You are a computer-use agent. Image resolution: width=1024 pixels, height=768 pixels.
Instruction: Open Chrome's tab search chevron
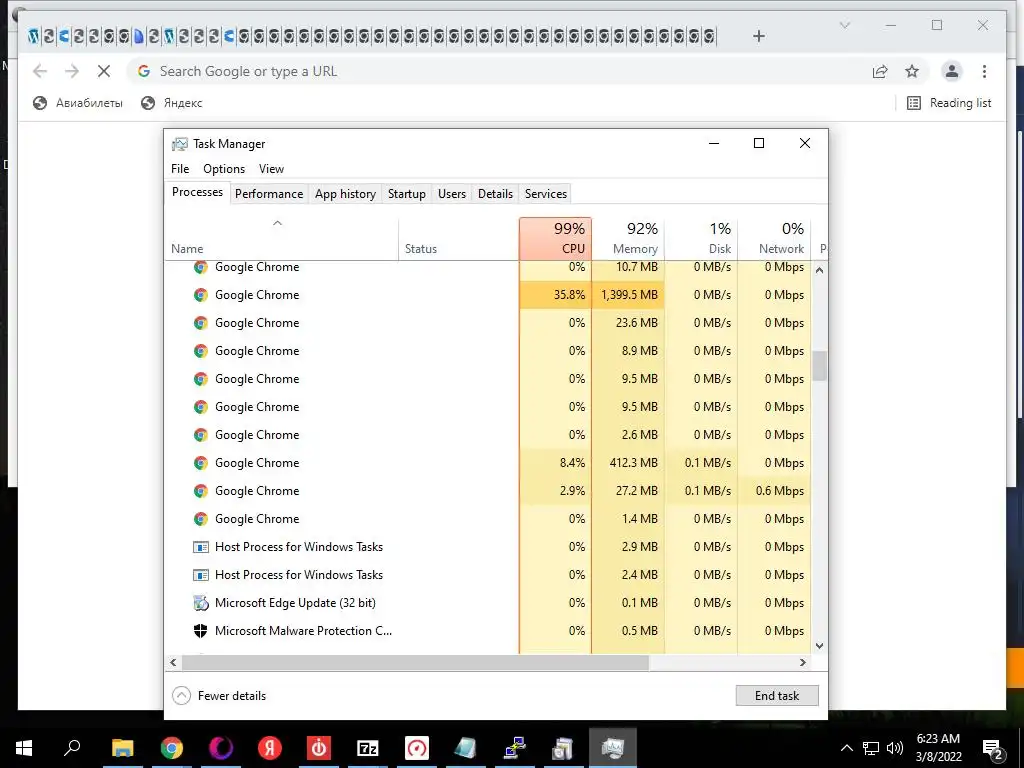[844, 25]
